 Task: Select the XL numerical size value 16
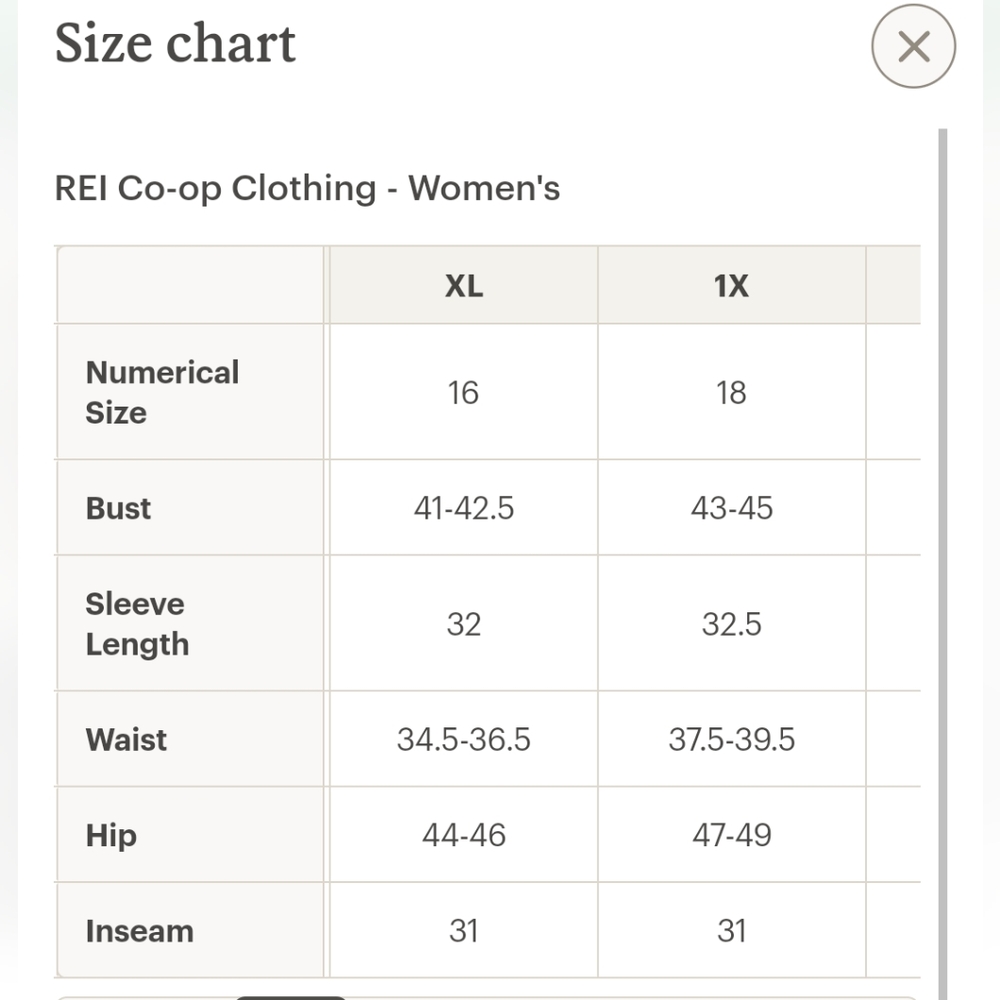tap(463, 393)
